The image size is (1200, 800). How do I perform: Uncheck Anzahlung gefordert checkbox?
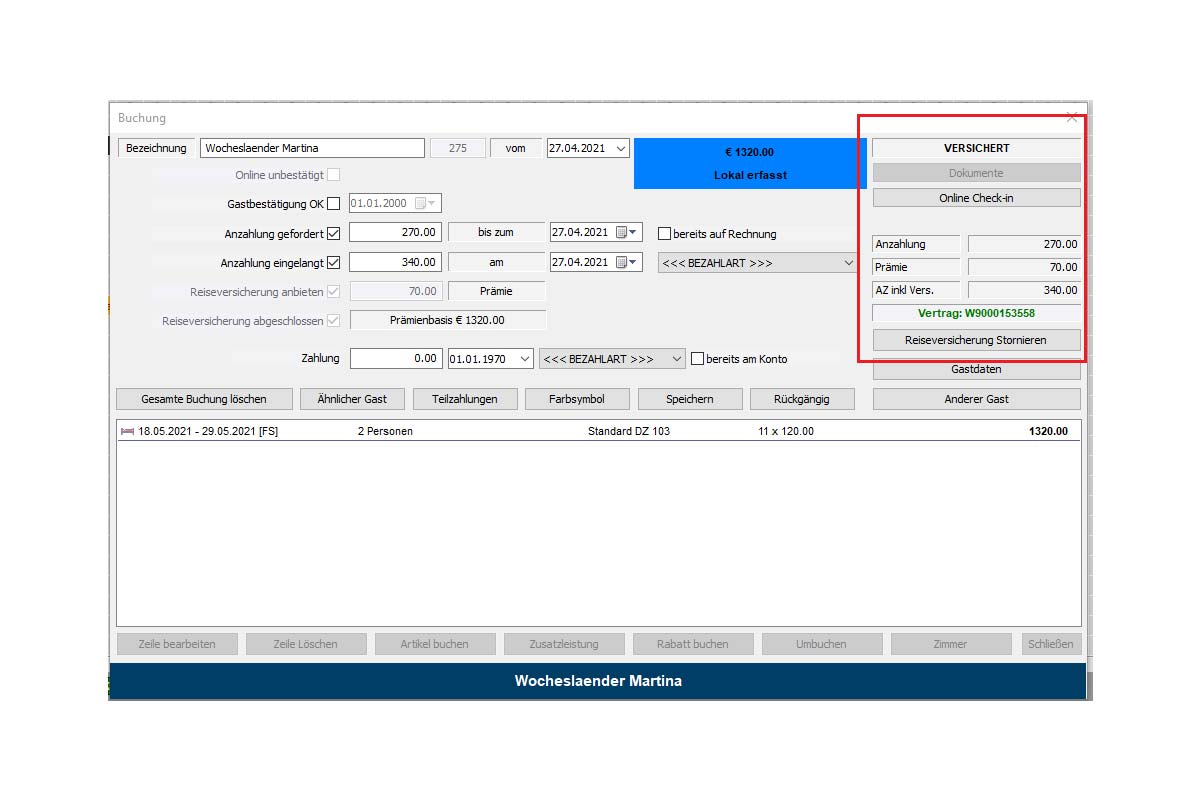point(334,234)
